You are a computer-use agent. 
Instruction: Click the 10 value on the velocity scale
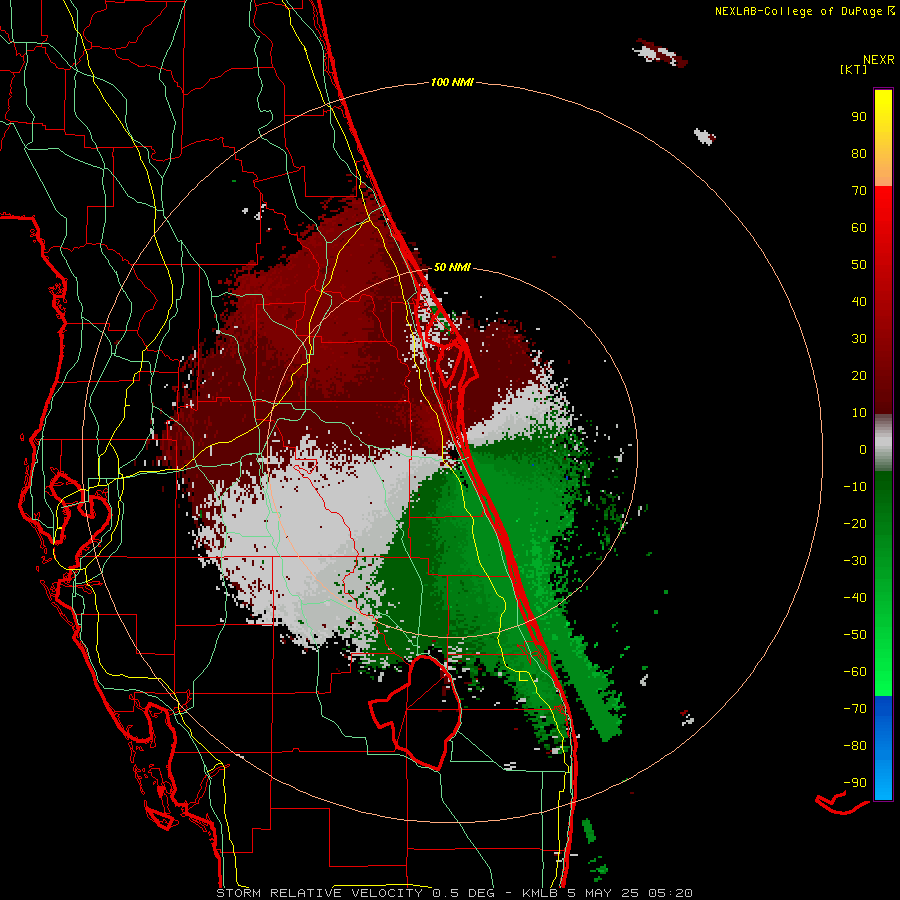coord(859,412)
